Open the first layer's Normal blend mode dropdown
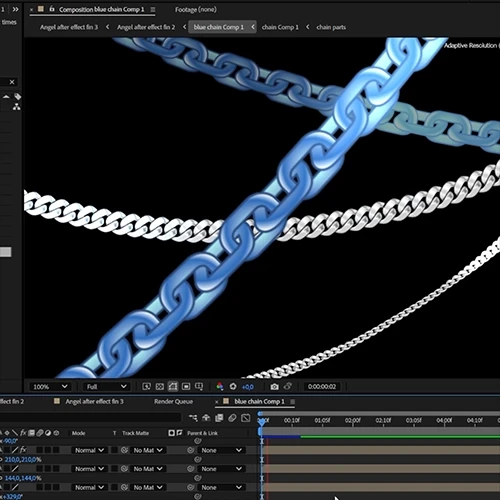The image size is (500, 500). (89, 450)
